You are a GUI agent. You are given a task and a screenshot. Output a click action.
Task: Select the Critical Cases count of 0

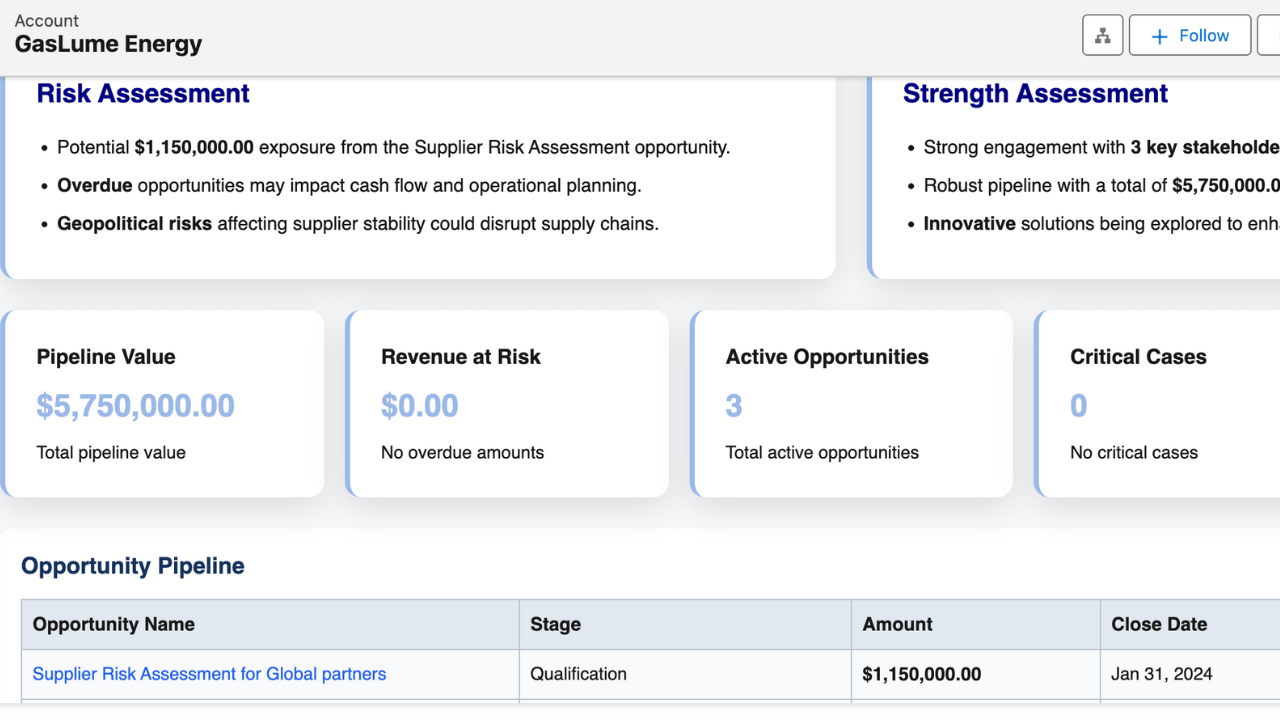coord(1078,406)
